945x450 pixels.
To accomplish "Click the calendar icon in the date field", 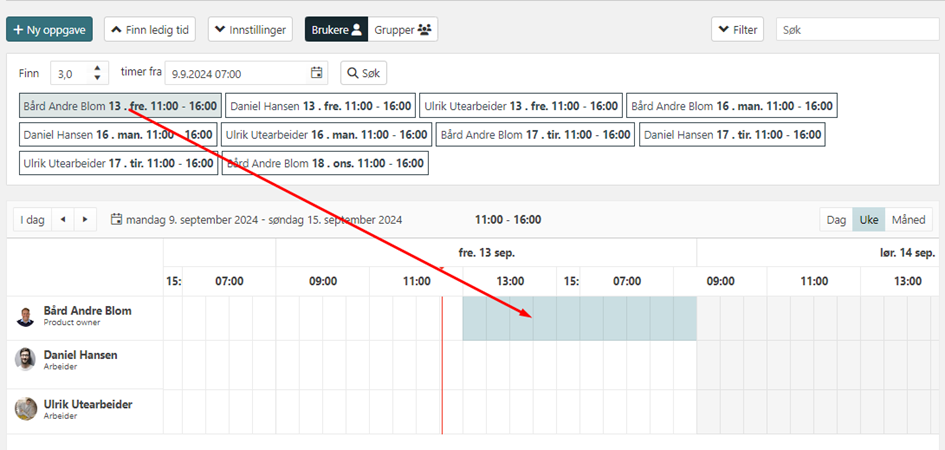I will (317, 73).
